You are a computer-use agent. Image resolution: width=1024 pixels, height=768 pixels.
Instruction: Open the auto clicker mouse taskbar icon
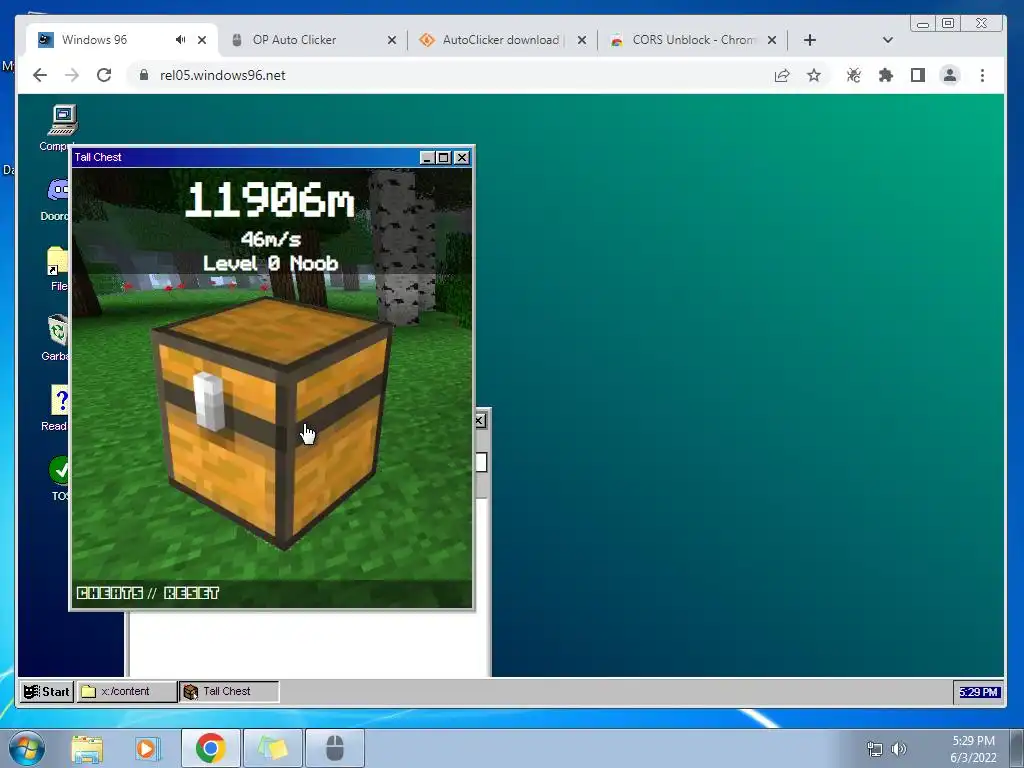point(334,748)
